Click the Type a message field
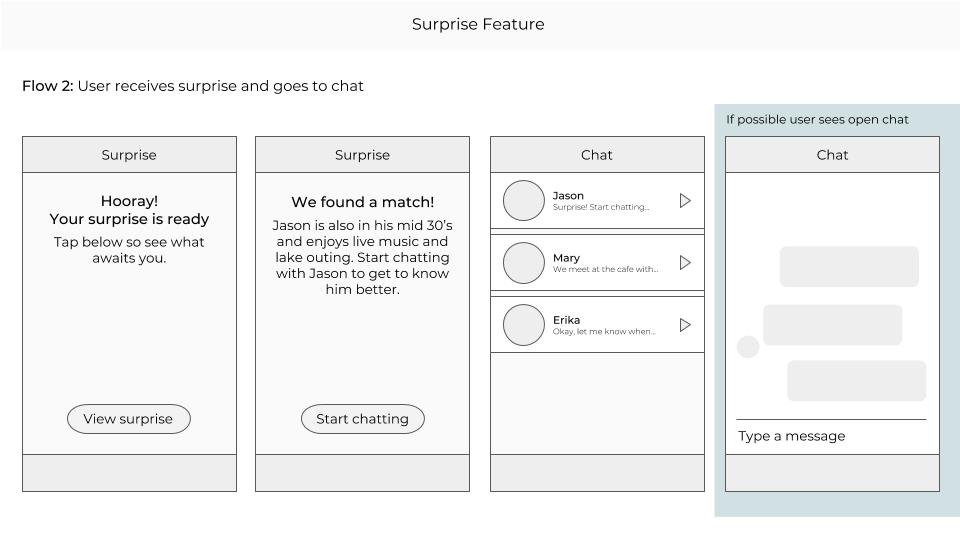Screen dimensions: 960x540 tap(831, 436)
